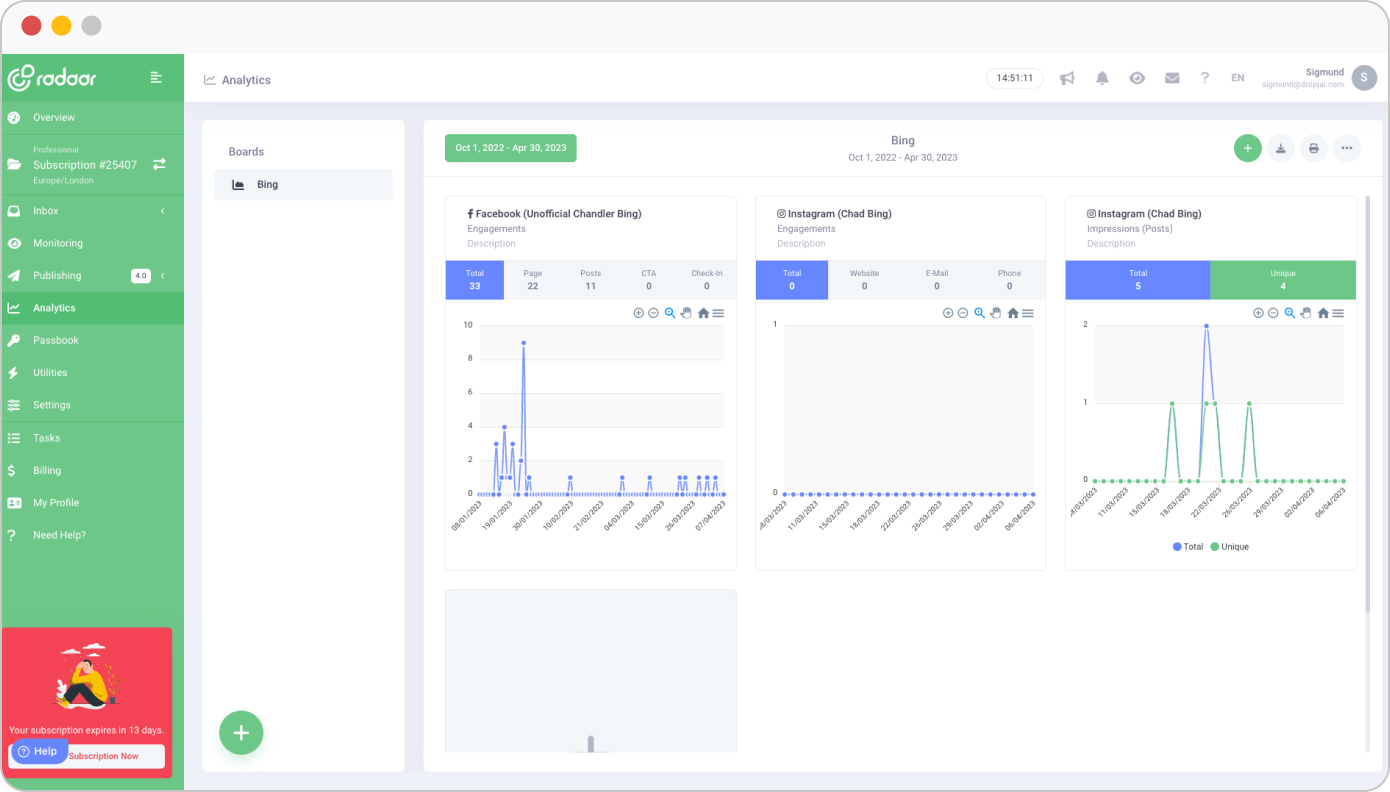Image resolution: width=1390 pixels, height=792 pixels.
Task: Activate pan hand tool on Facebook chart
Action: point(685,313)
